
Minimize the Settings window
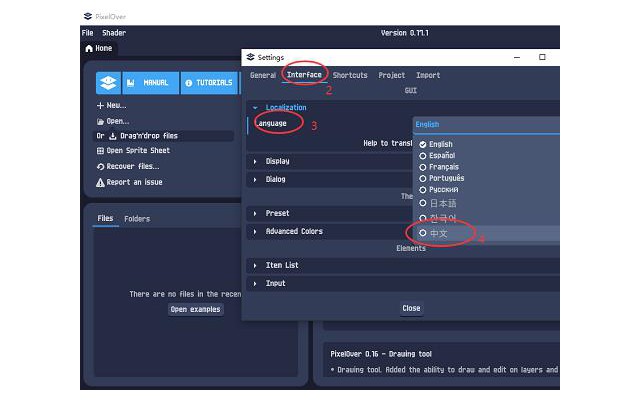click(517, 58)
